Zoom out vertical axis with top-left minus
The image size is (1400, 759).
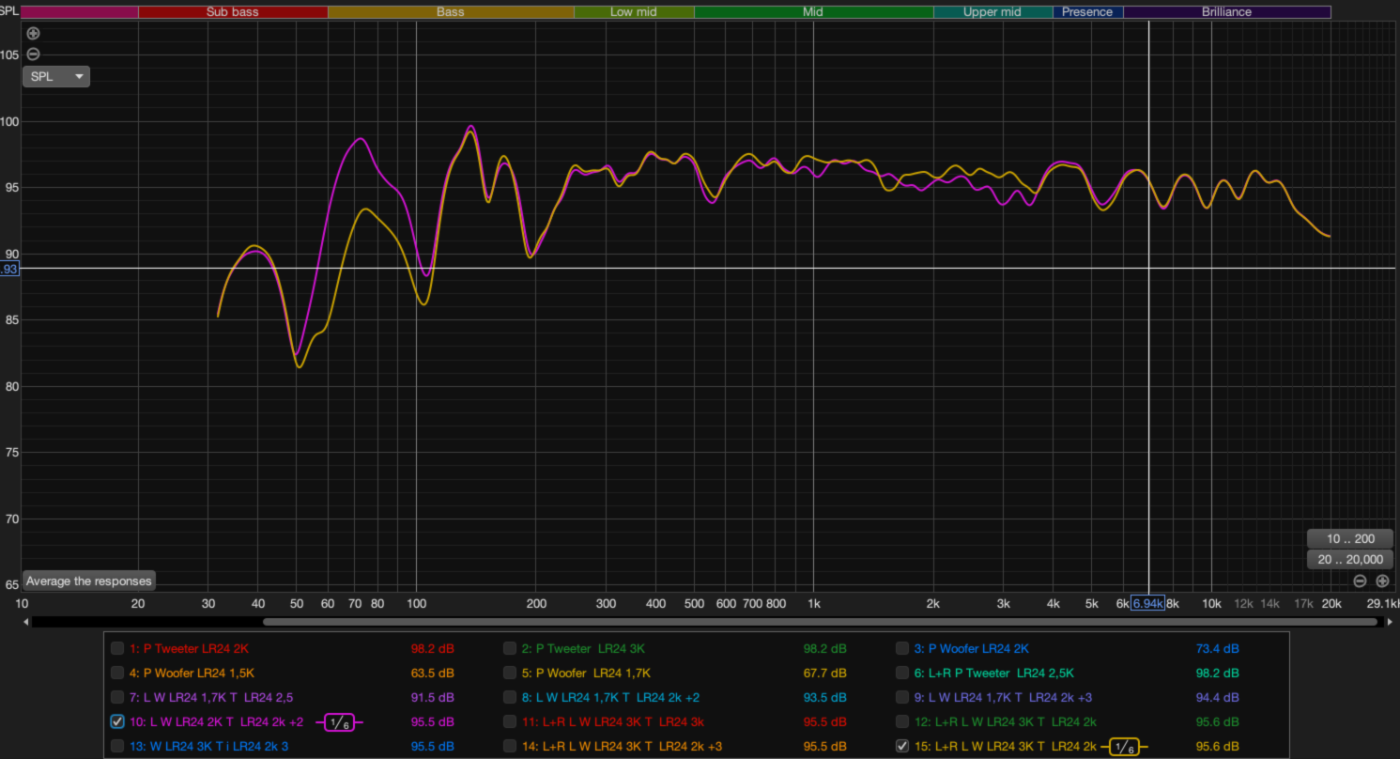(33, 54)
